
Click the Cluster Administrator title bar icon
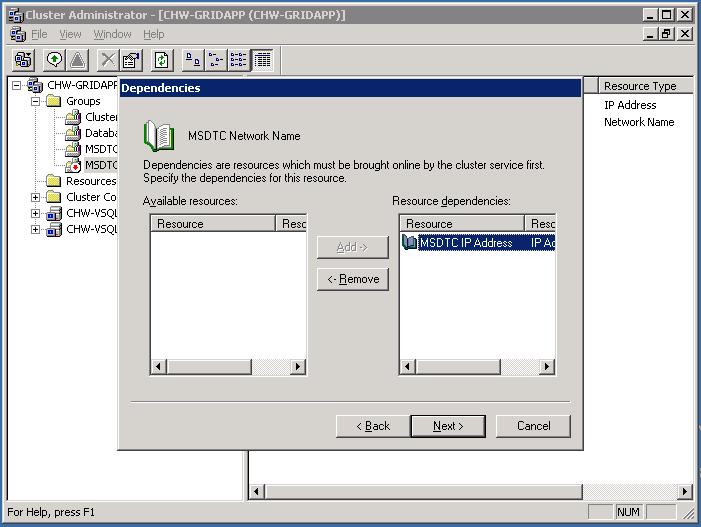pos(16,15)
